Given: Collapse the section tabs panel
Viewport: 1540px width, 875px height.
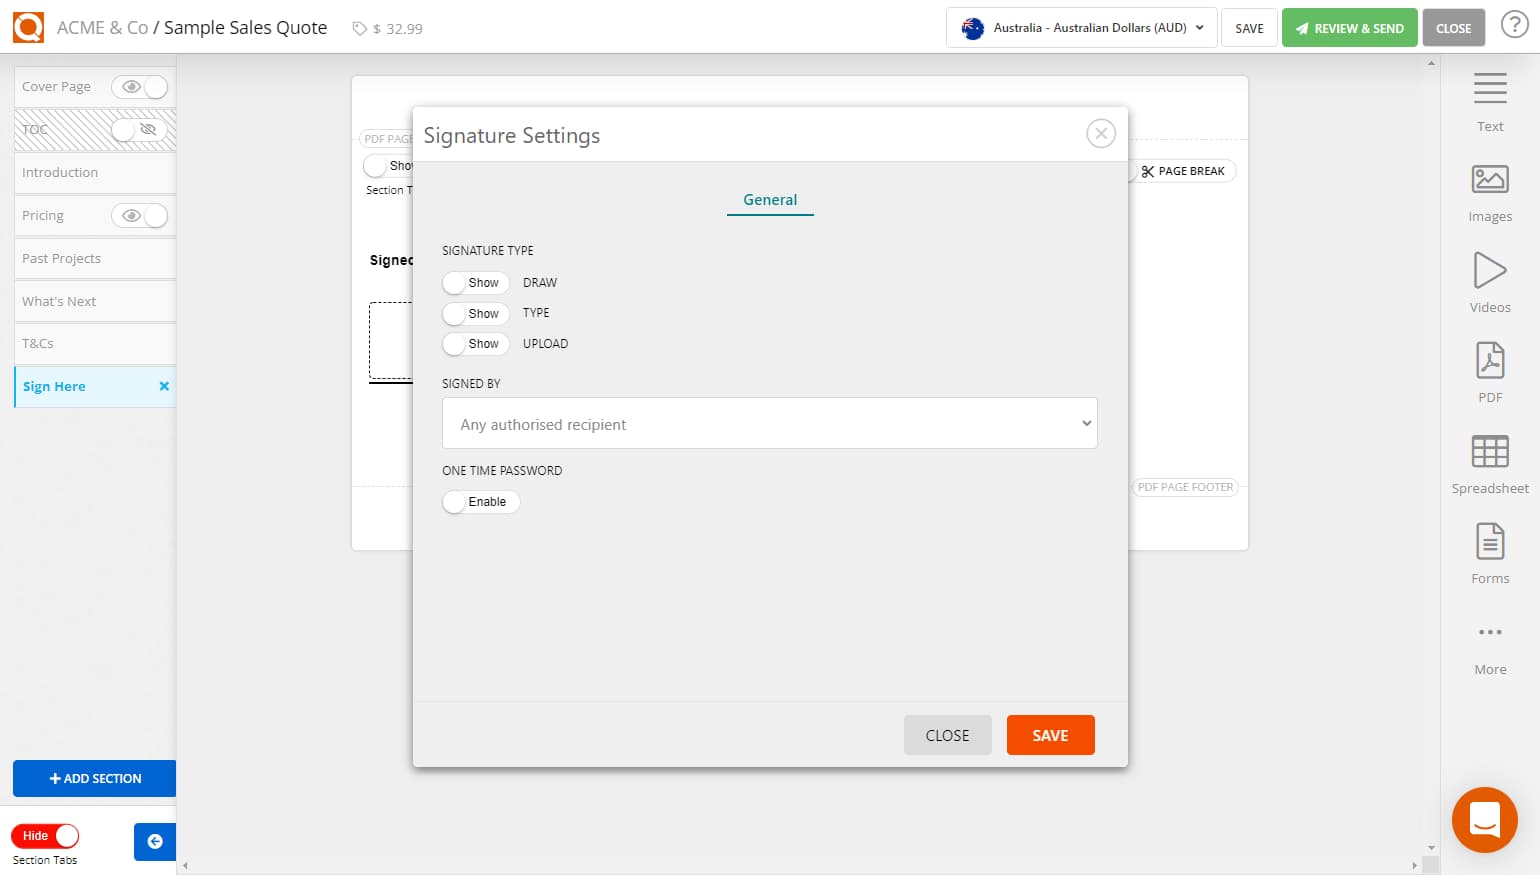Looking at the screenshot, I should (x=155, y=841).
